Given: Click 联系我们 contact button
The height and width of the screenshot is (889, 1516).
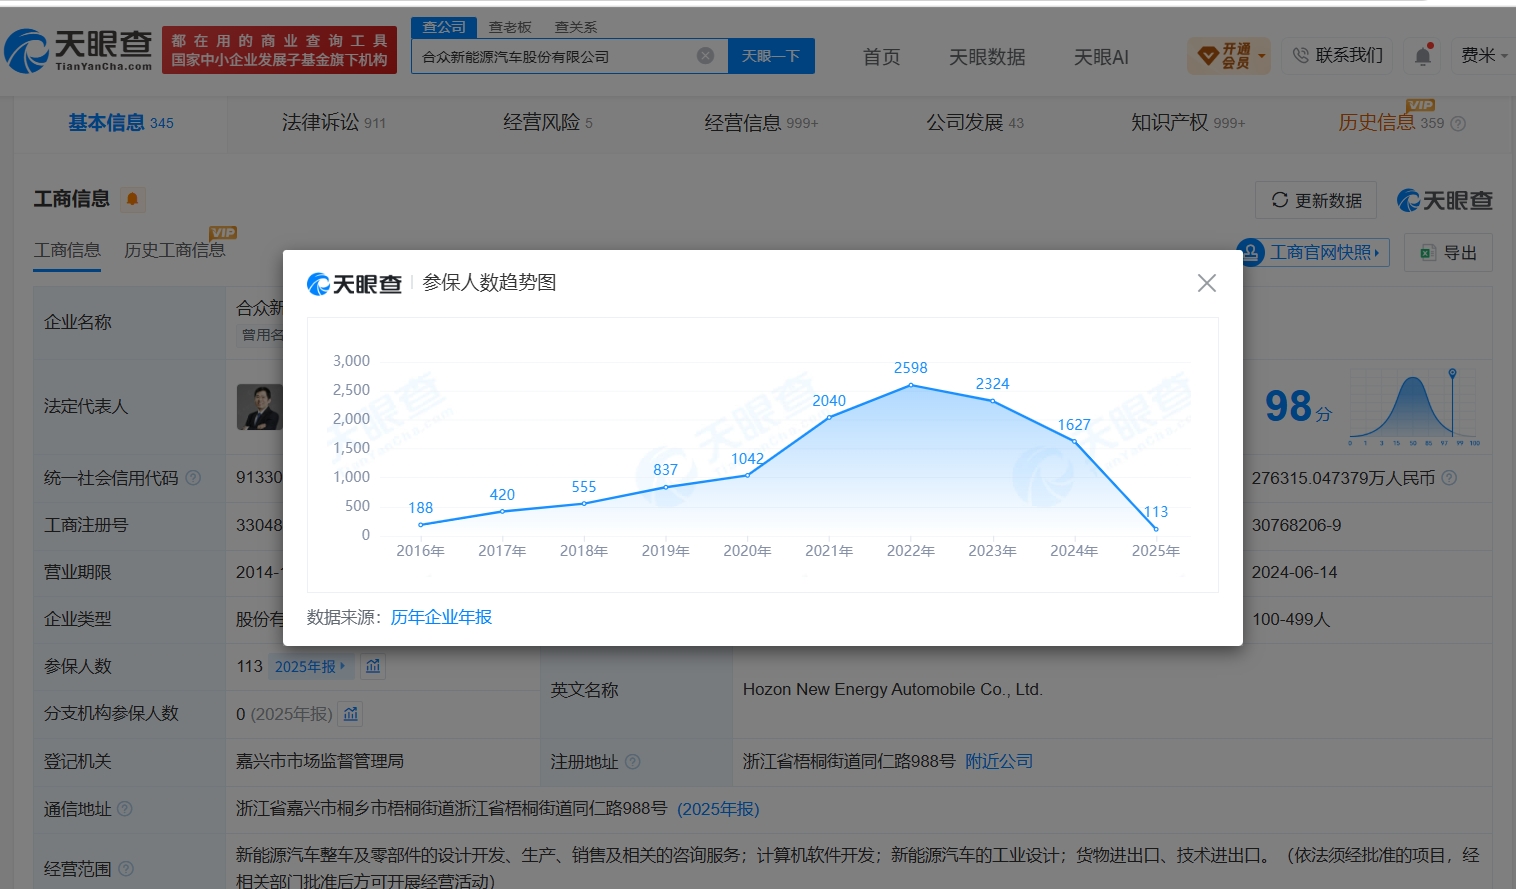Looking at the screenshot, I should click(1338, 56).
